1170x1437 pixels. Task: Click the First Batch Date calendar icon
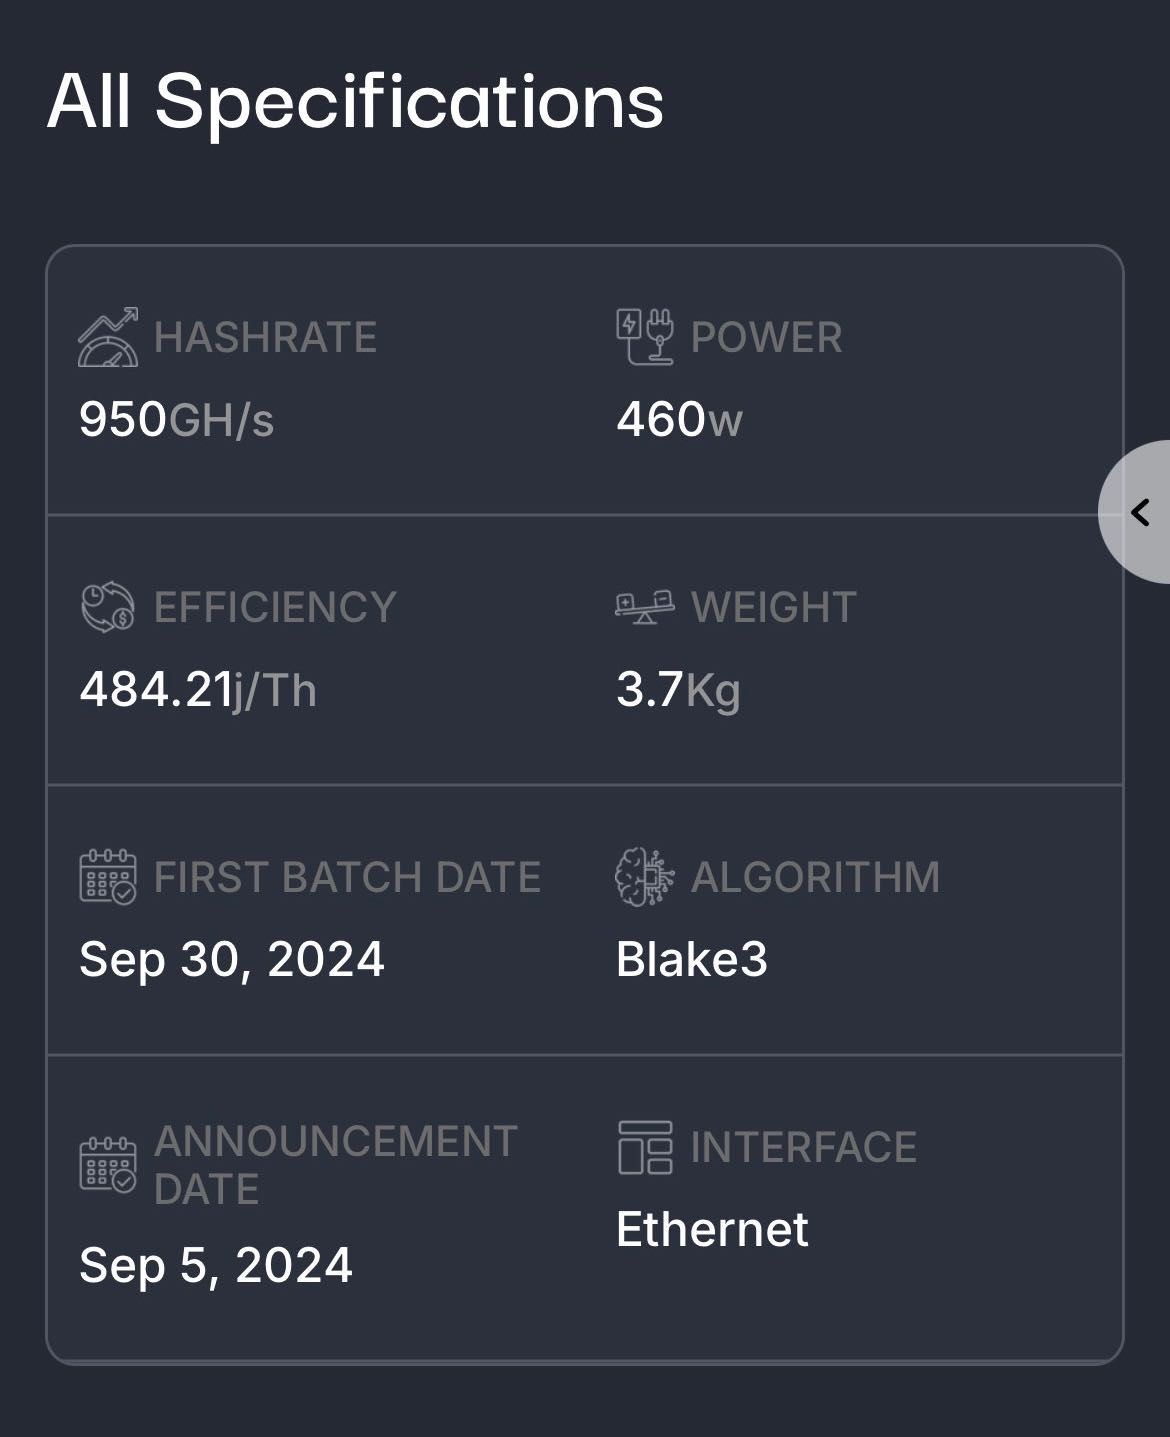[108, 877]
